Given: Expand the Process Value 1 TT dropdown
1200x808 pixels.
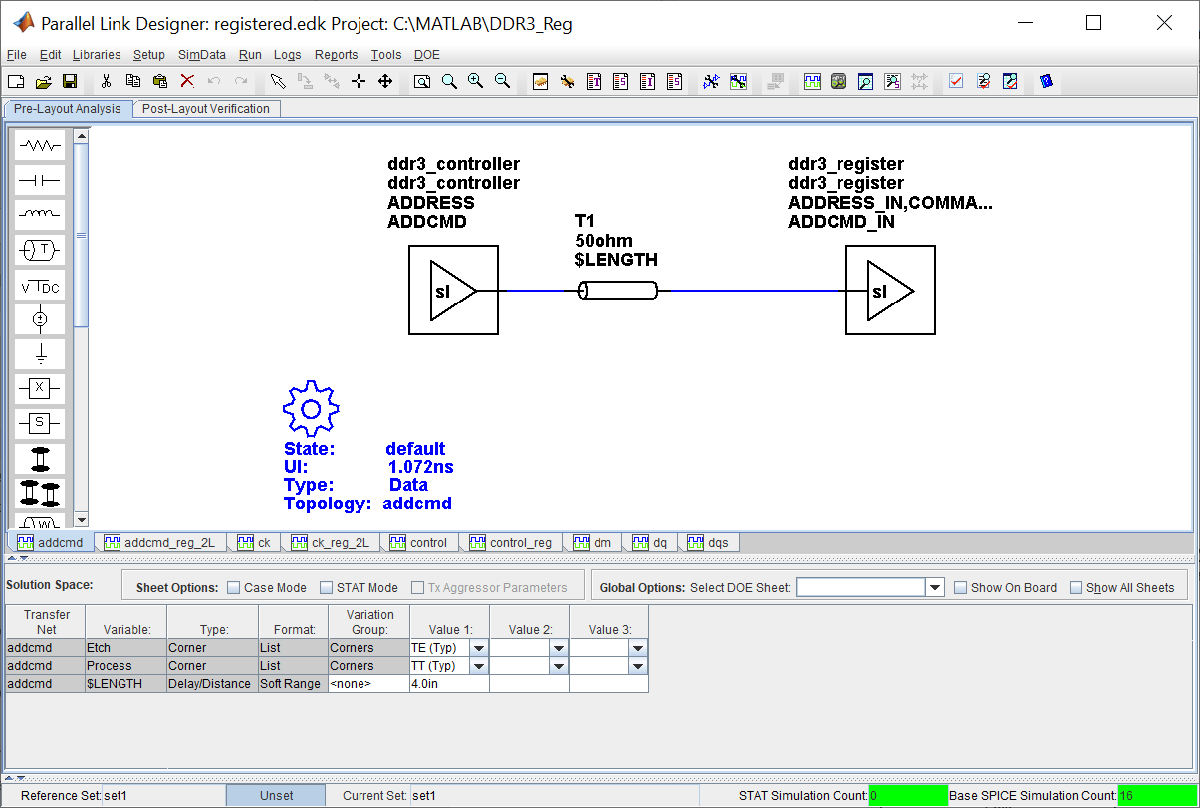Looking at the screenshot, I should tap(479, 666).
